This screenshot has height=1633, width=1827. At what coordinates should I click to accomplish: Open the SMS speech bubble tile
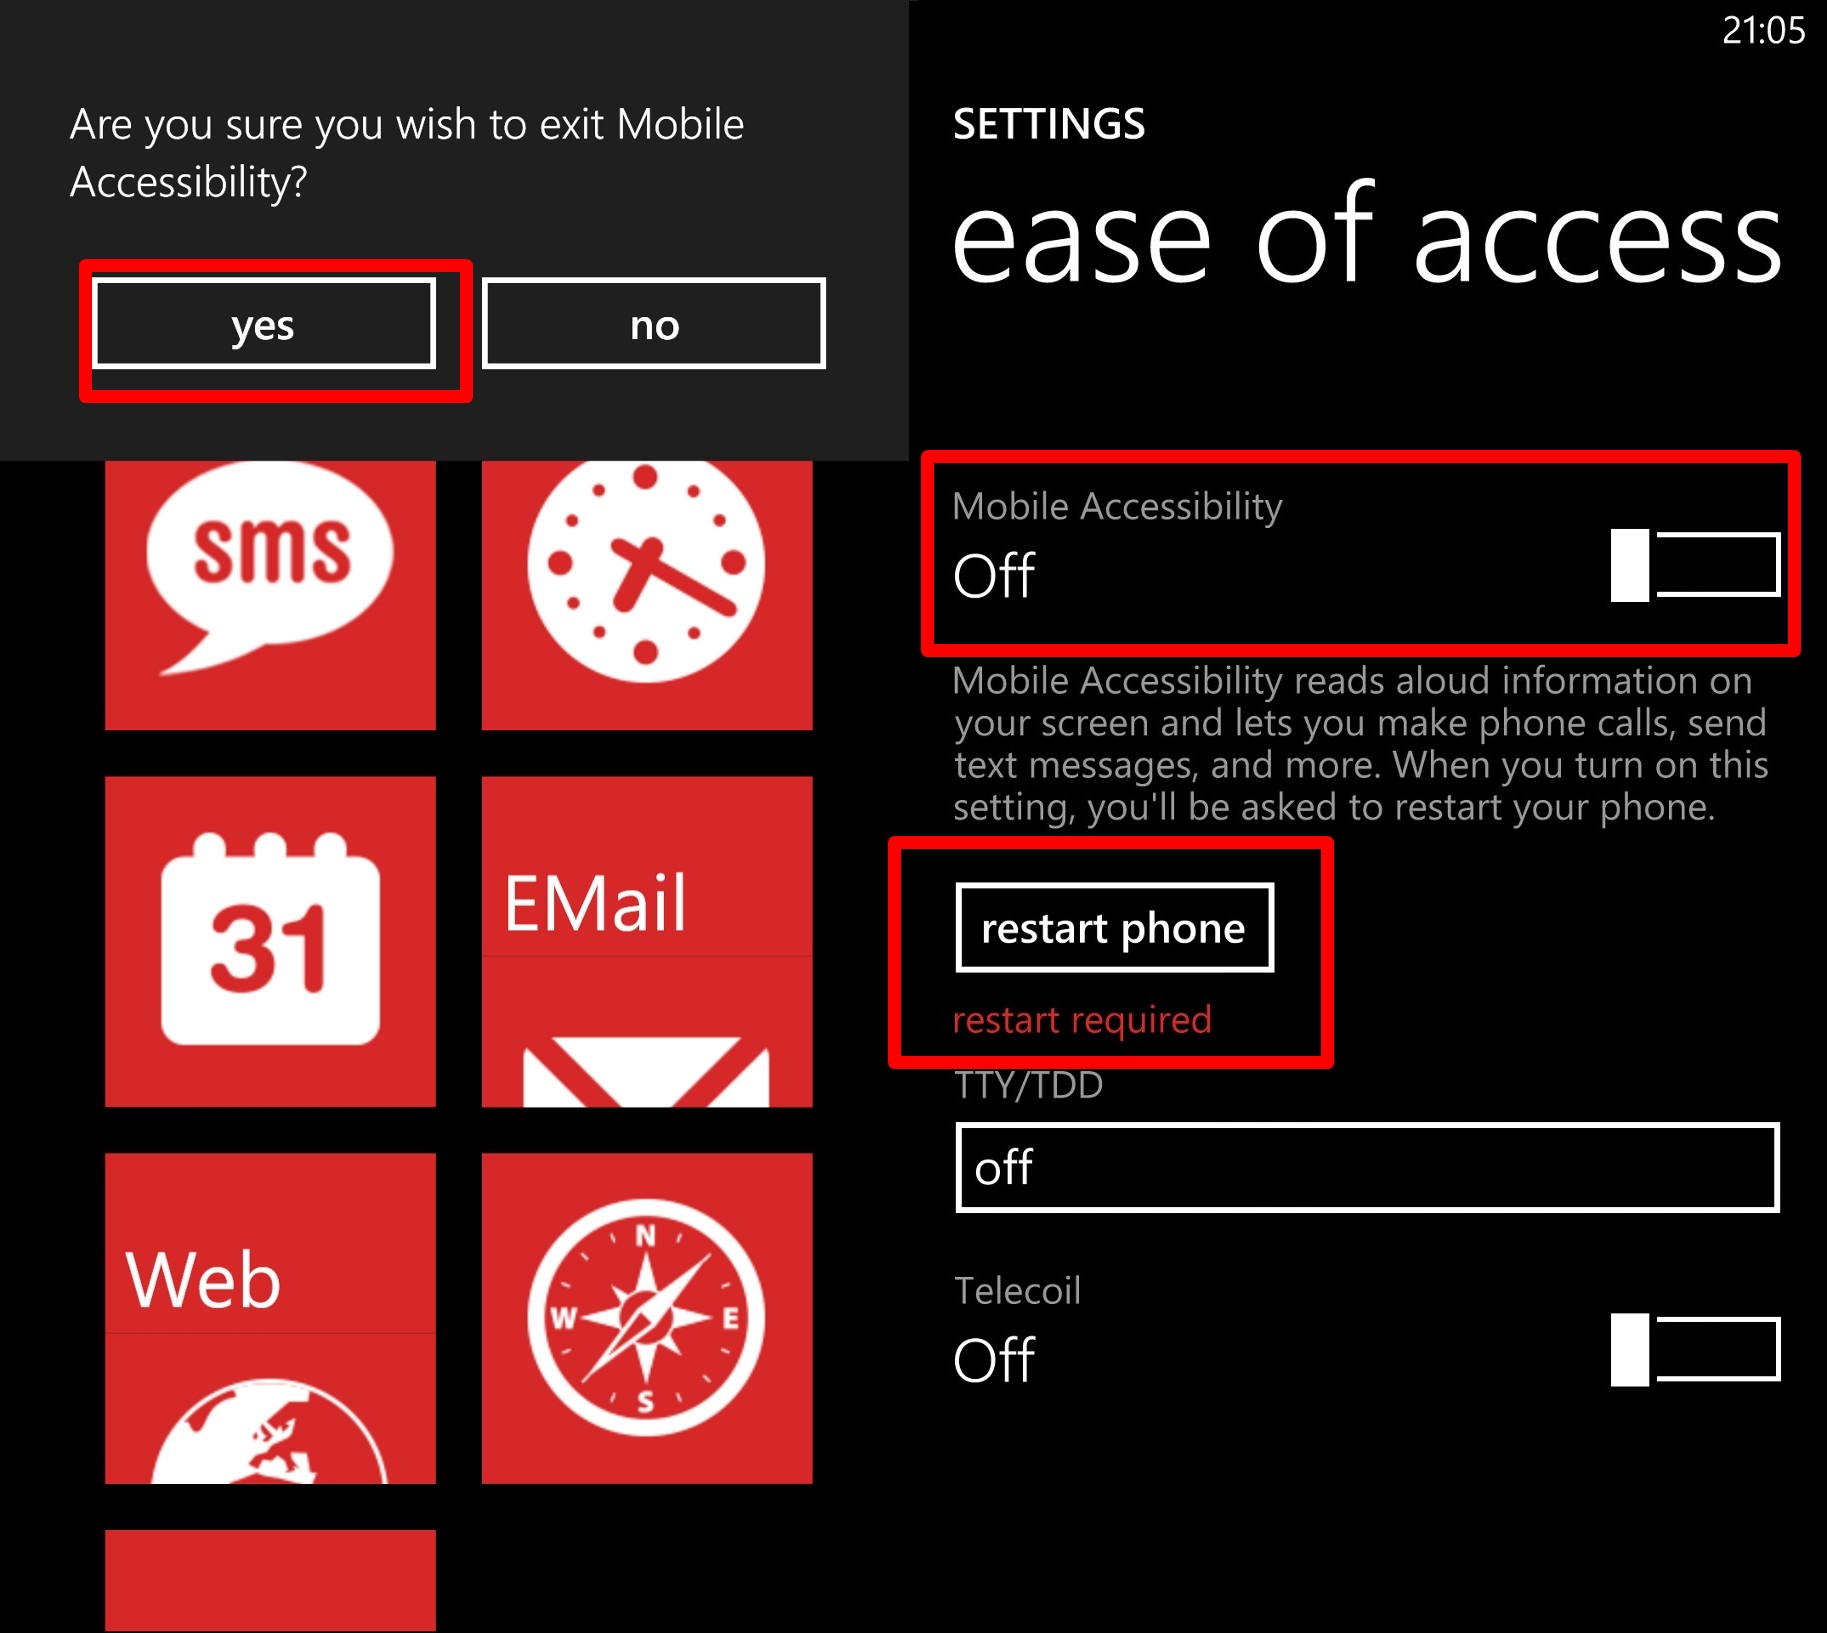(x=270, y=595)
